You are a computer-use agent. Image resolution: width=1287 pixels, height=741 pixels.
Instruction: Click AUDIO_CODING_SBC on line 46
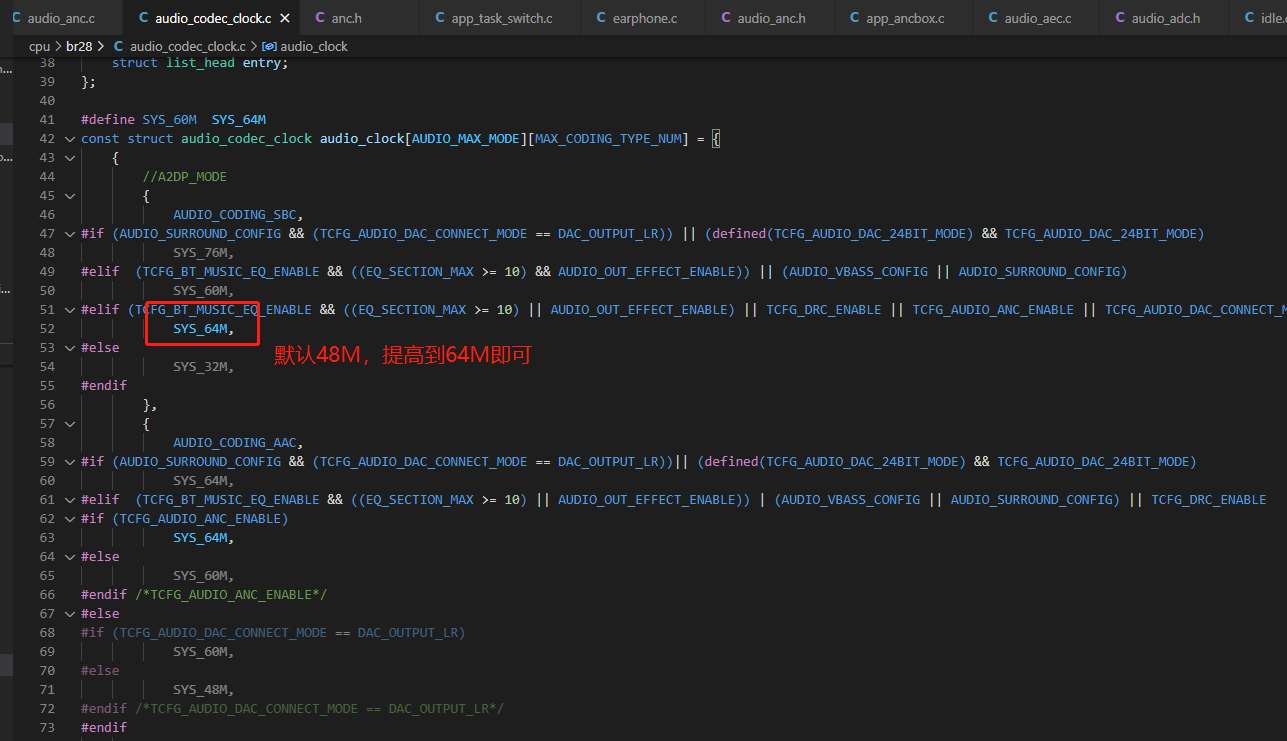(235, 215)
